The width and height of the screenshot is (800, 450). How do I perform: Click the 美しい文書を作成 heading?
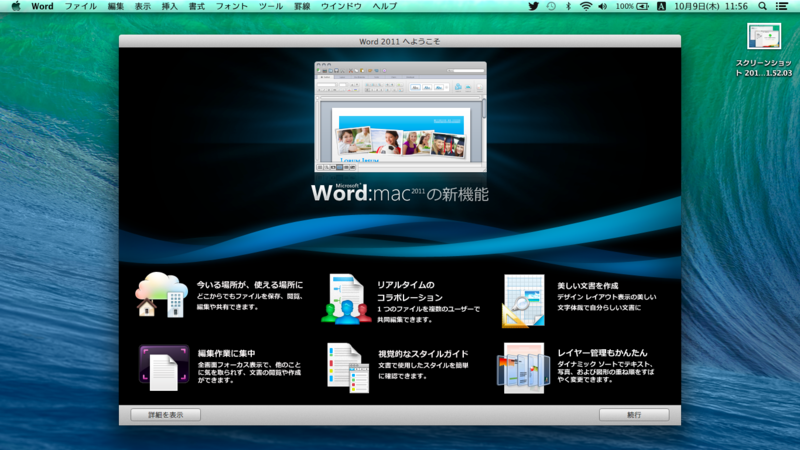click(587, 286)
